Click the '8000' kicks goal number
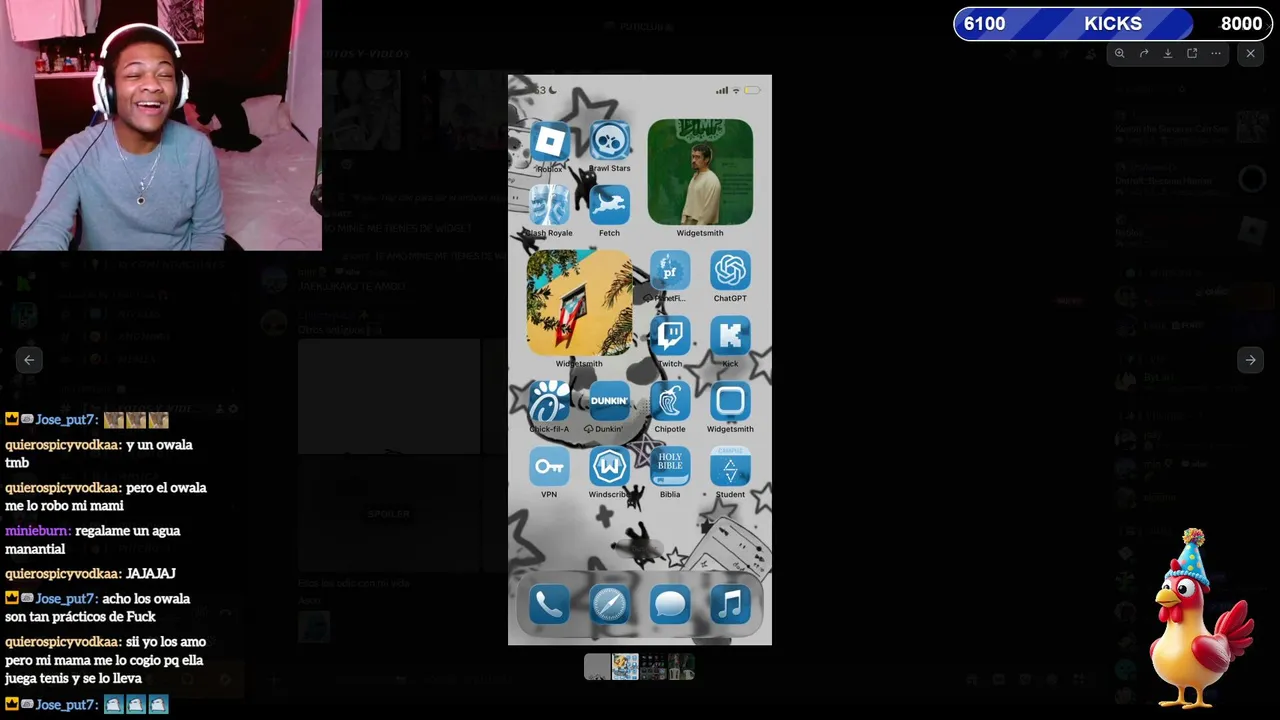The image size is (1280, 720). click(1241, 24)
